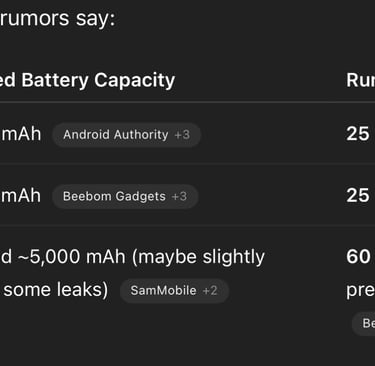
Task: Click the word Battery in the header
Action: pyautogui.click(x=55, y=81)
